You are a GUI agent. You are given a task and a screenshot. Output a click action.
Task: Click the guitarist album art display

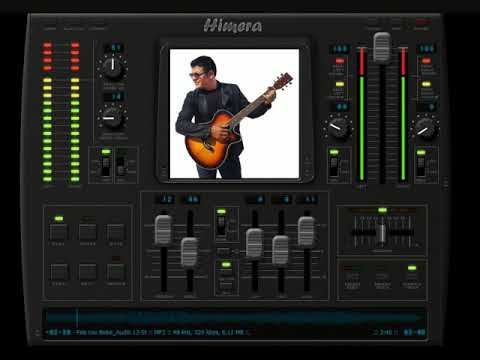(234, 114)
